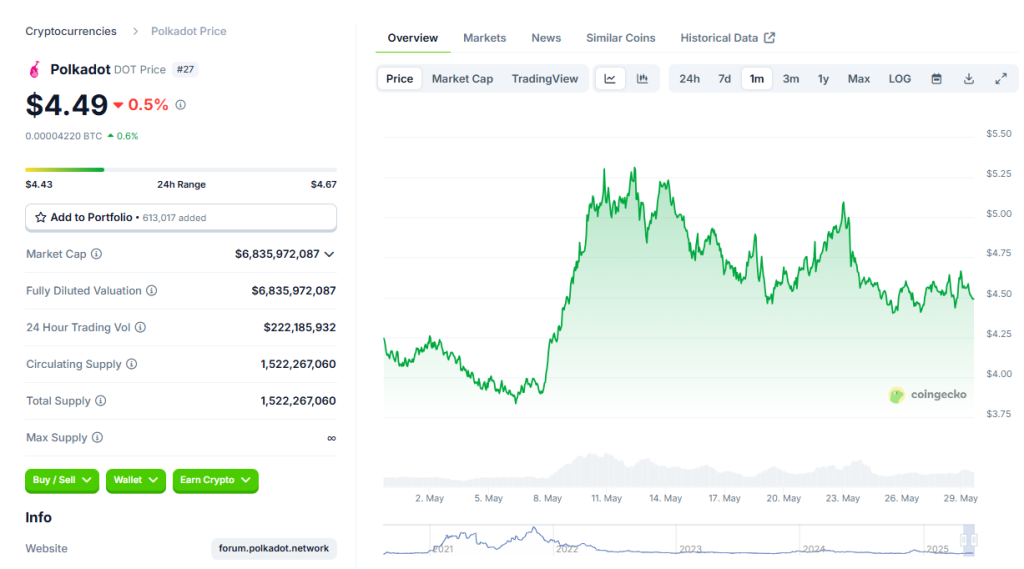
Task: Click the Max Supply infinity value
Action: click(x=332, y=438)
